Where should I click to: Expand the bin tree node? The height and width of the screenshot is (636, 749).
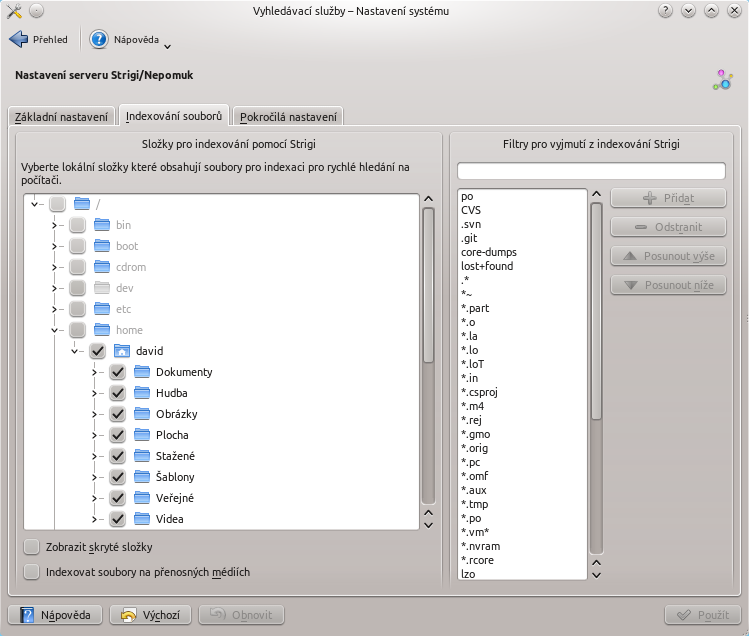(x=54, y=225)
